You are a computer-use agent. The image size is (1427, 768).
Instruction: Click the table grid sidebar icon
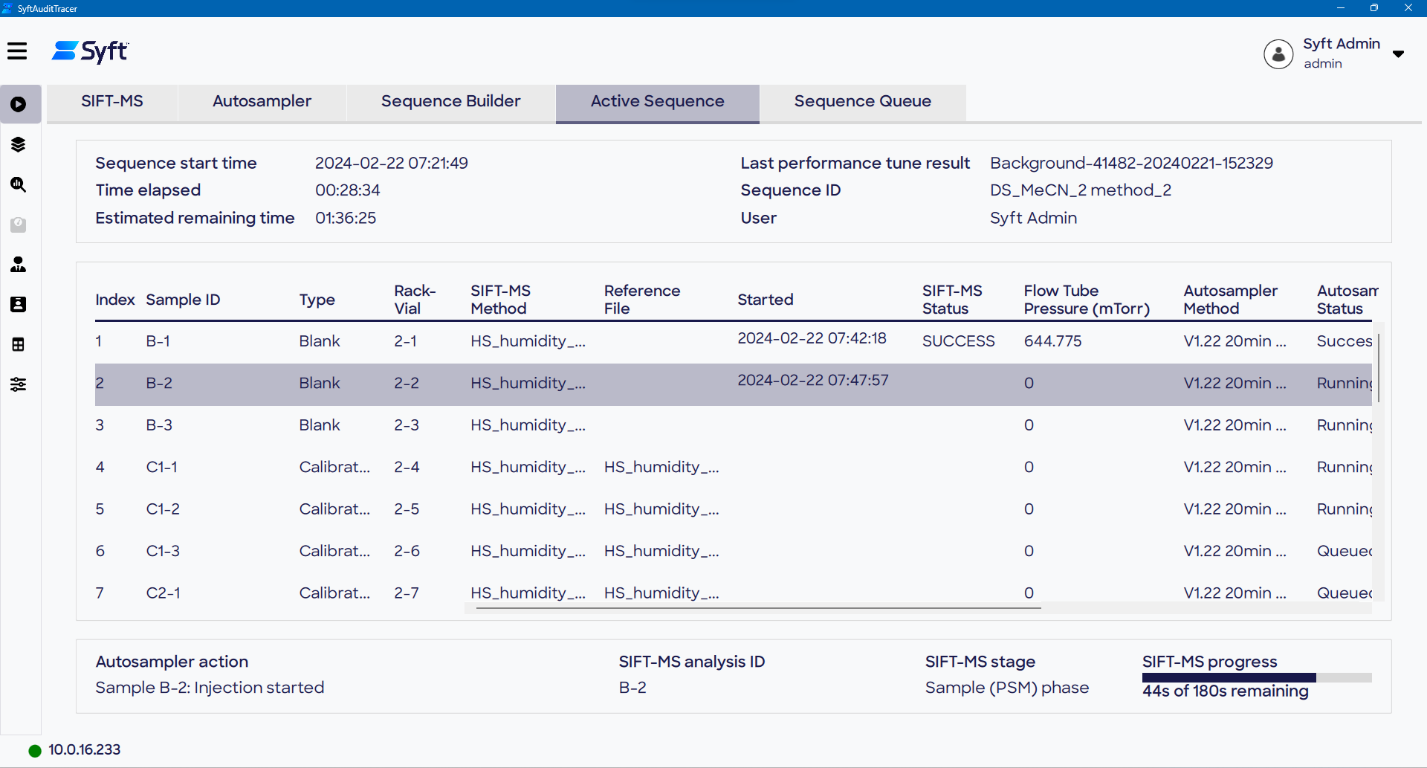pyautogui.click(x=18, y=345)
